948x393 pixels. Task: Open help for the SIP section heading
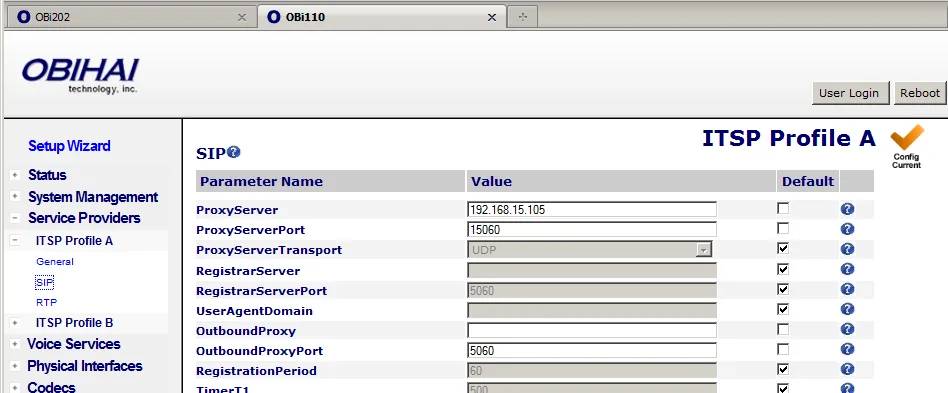[234, 152]
